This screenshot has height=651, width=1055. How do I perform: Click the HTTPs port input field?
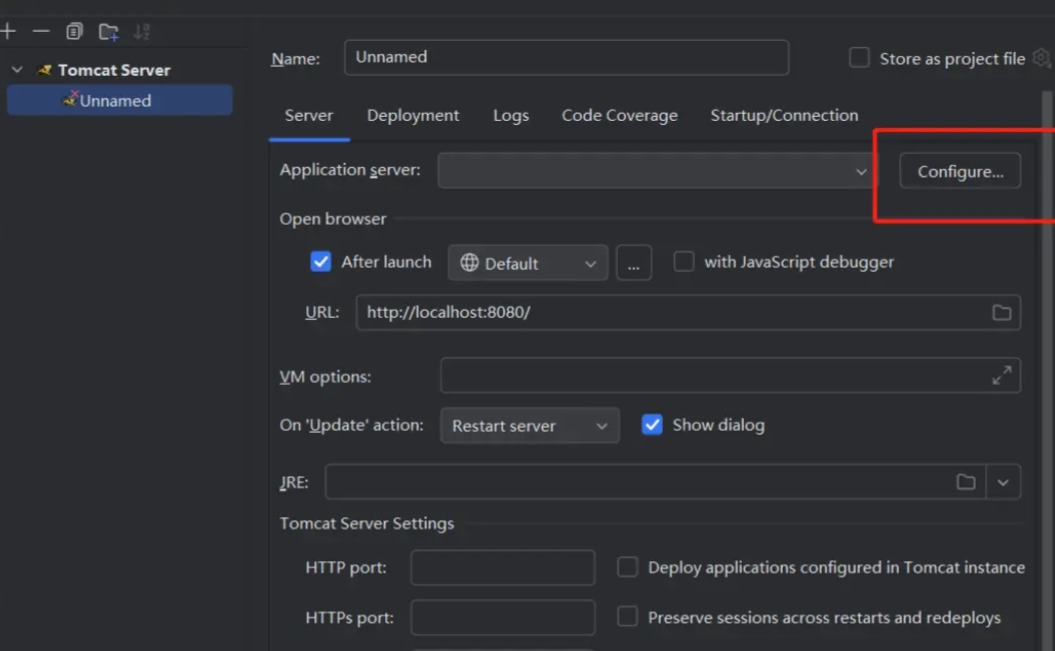[503, 617]
